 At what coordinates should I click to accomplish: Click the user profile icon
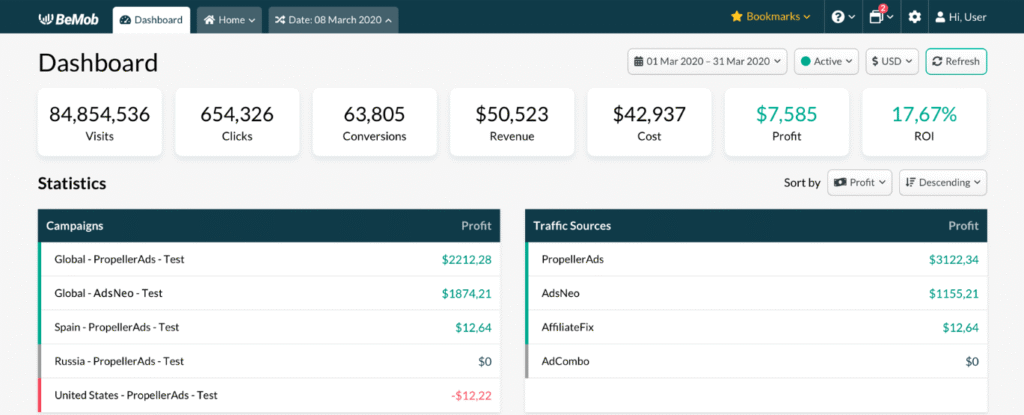tap(940, 18)
